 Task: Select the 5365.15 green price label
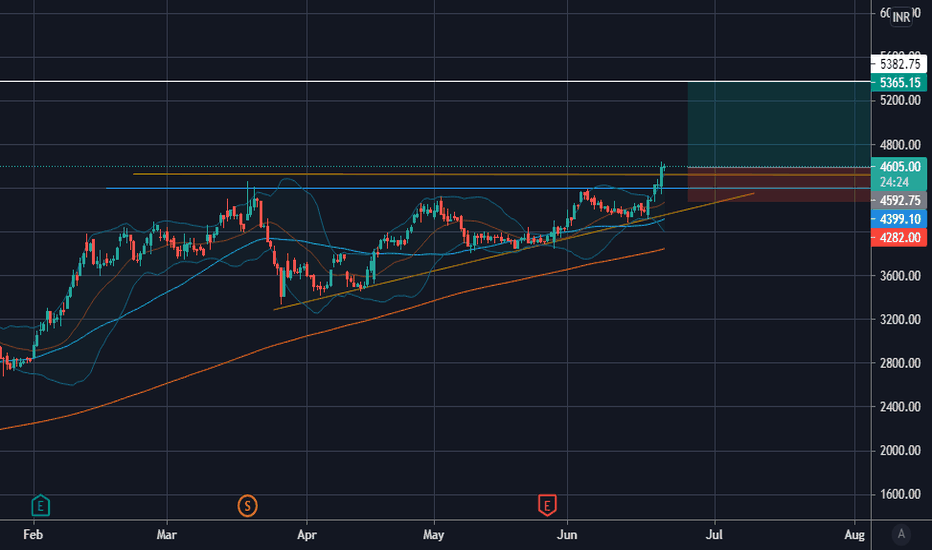899,83
